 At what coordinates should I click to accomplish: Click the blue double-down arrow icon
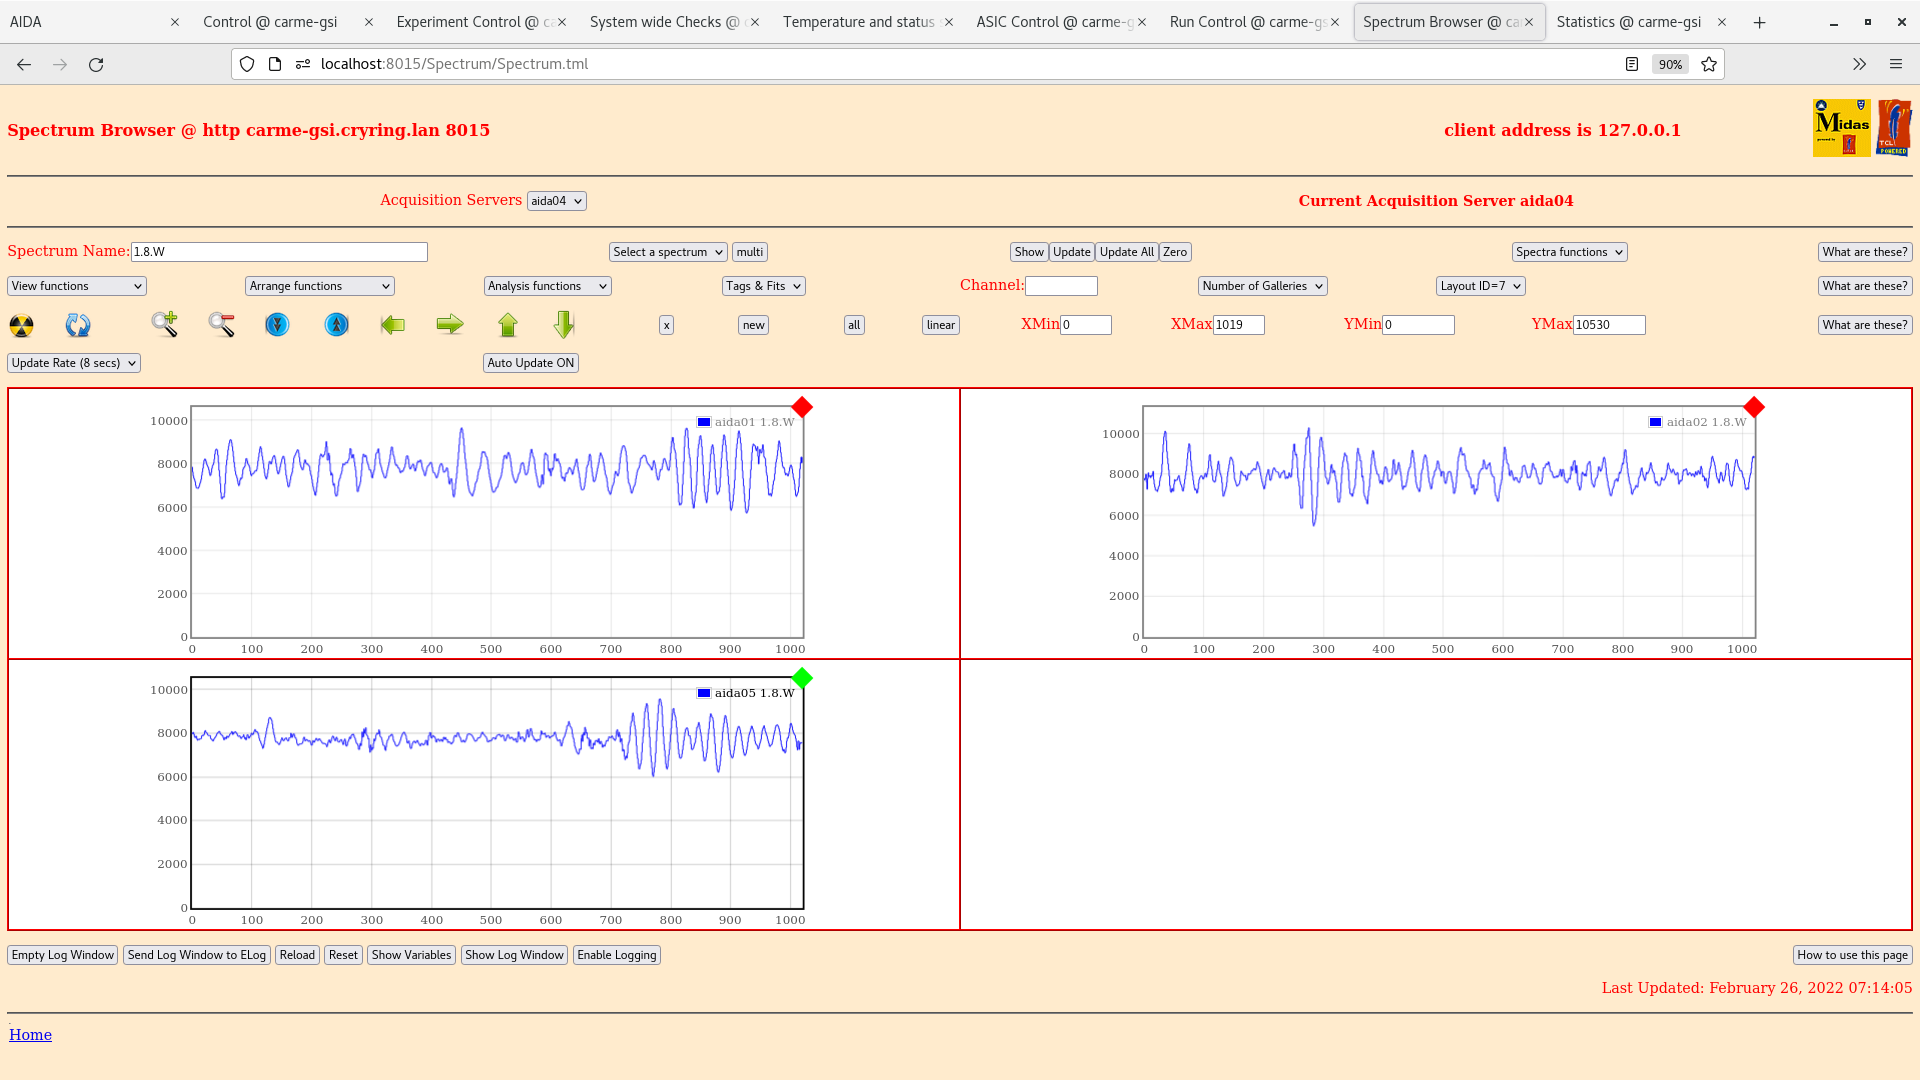[x=277, y=325]
